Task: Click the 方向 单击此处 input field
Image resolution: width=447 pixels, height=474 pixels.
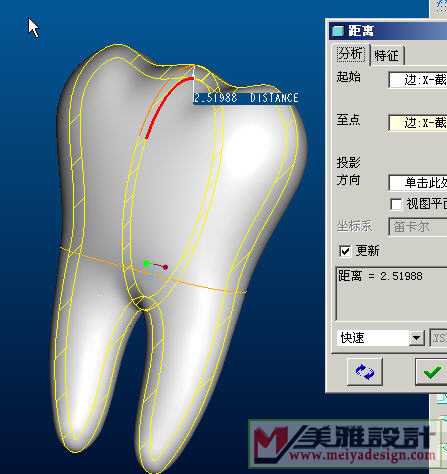Action: pyautogui.click(x=418, y=182)
